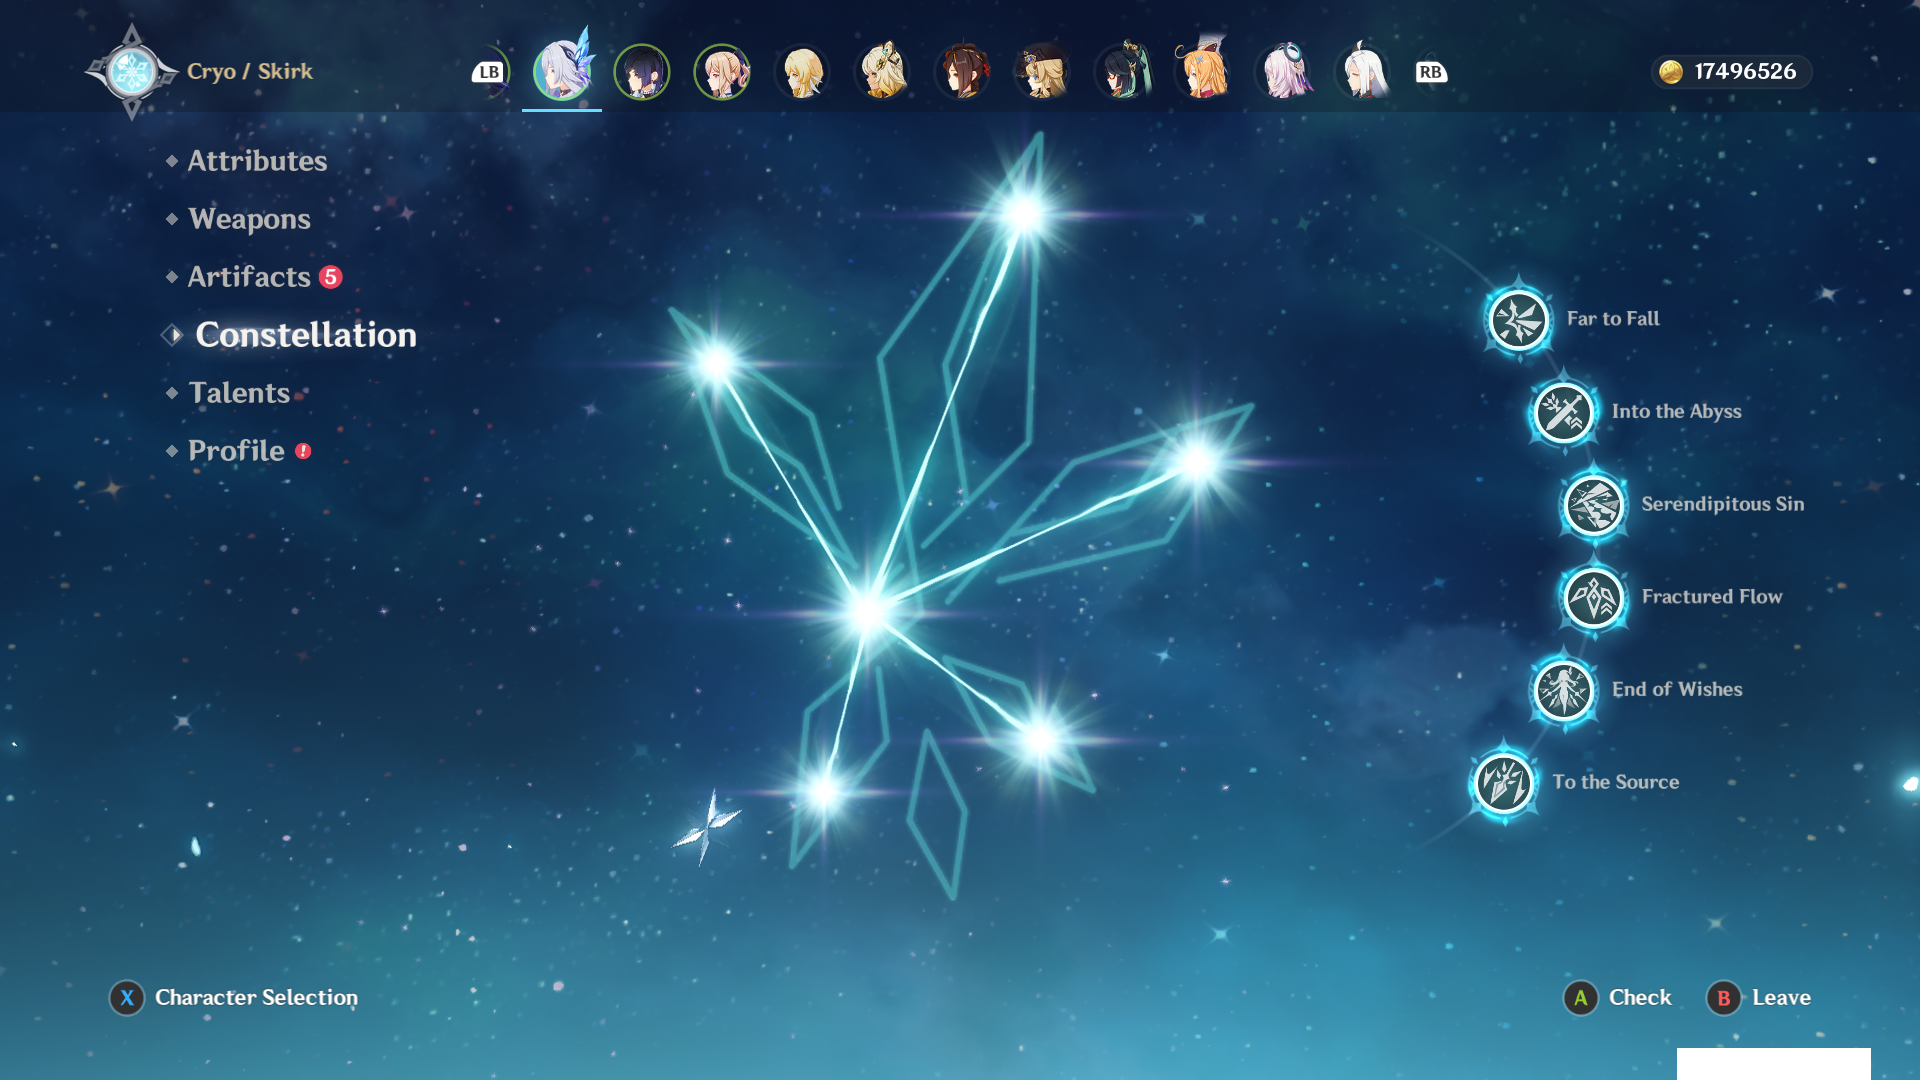The width and height of the screenshot is (1920, 1080).
Task: Click the central hub star of the constellation
Action: (870, 611)
